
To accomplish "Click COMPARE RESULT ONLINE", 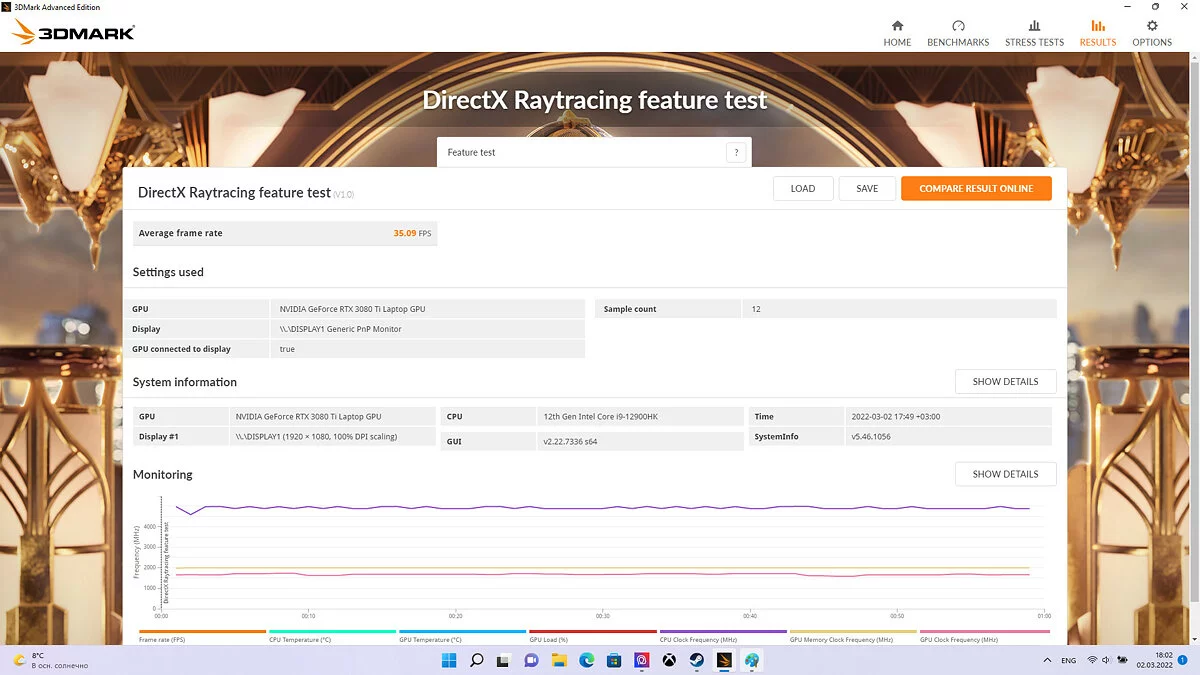I will tap(976, 188).
